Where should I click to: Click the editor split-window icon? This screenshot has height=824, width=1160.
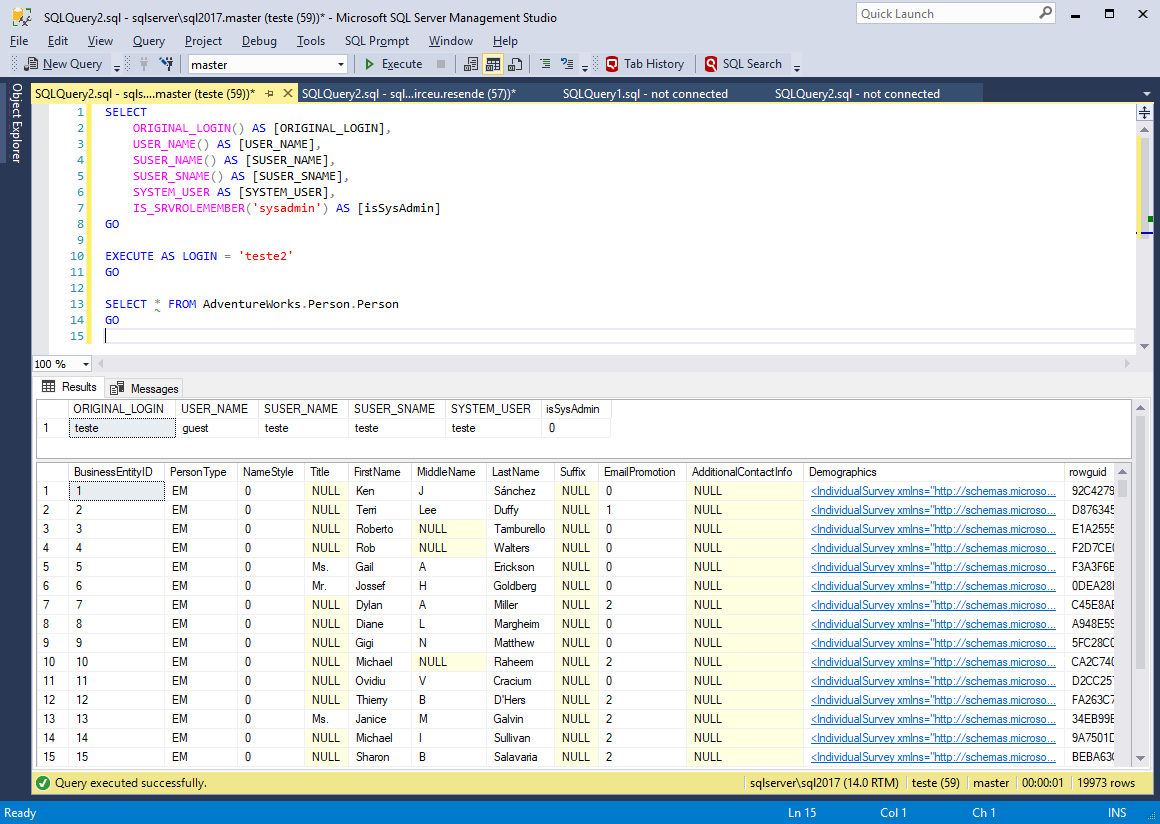[x=1144, y=112]
